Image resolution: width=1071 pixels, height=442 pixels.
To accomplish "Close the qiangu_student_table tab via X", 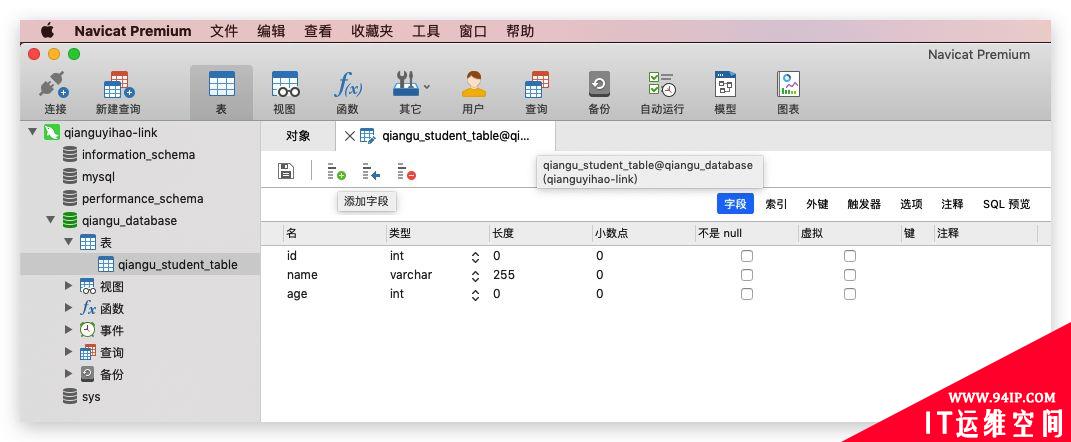I will pos(349,136).
